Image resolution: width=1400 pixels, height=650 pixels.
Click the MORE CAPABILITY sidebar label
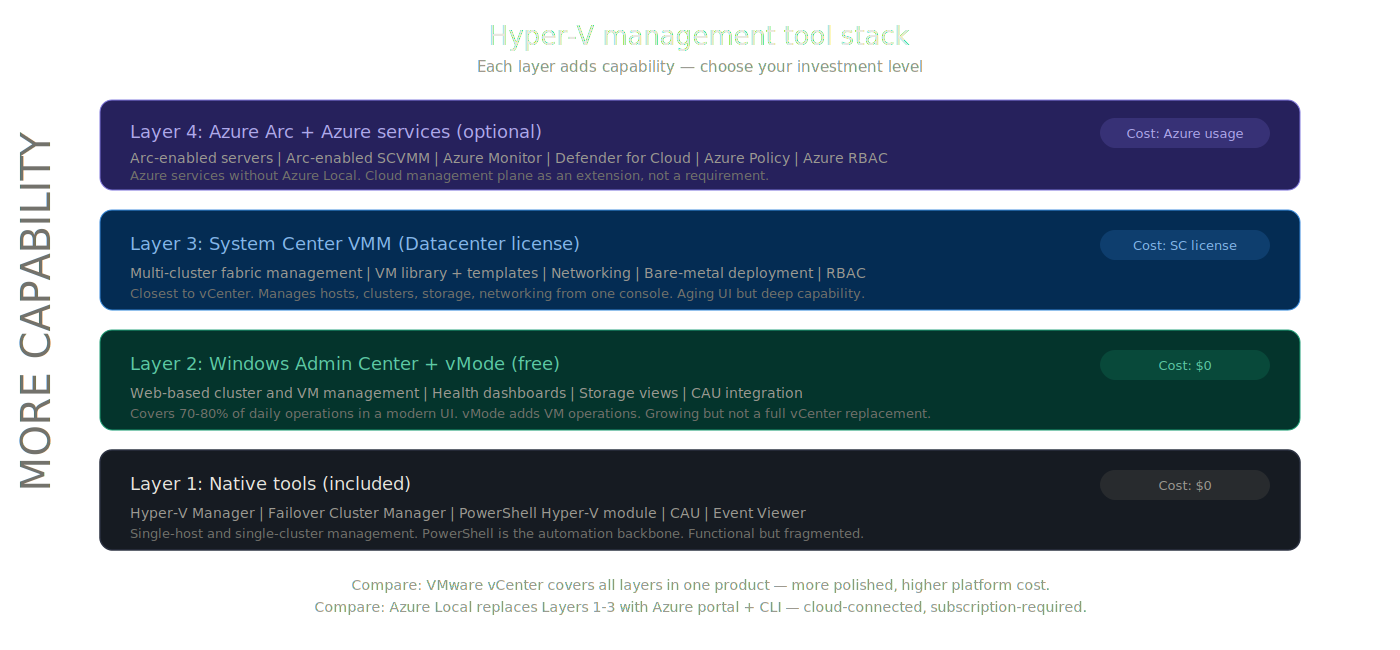pos(36,310)
